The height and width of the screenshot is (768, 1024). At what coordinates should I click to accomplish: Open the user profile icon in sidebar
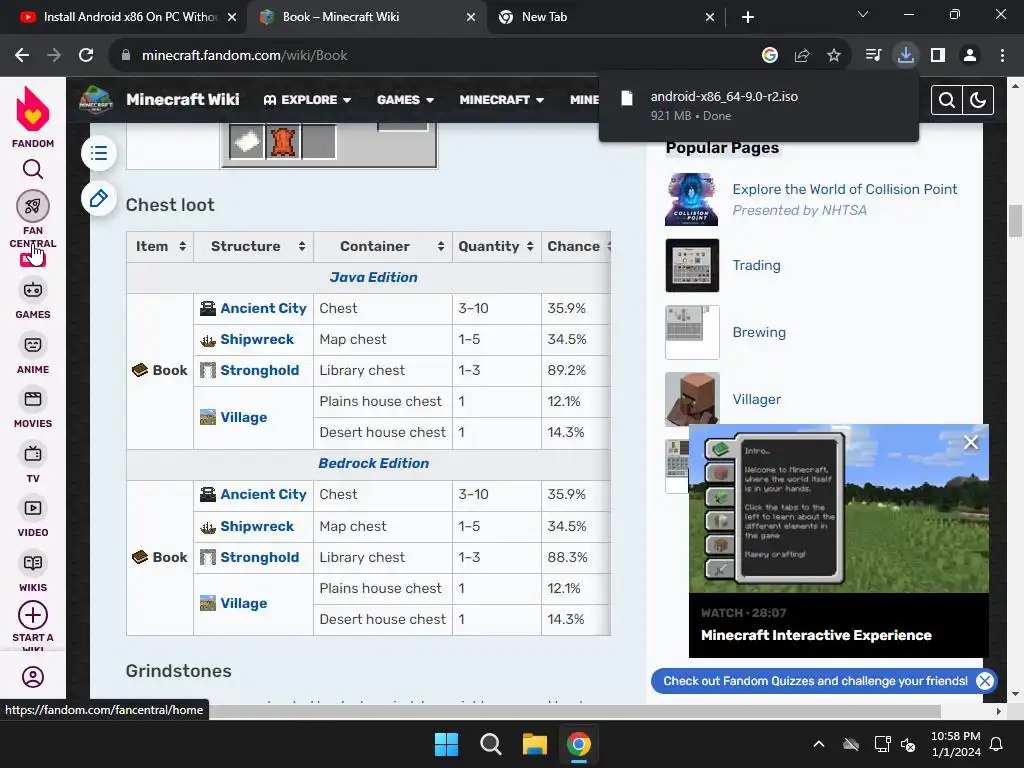(x=33, y=677)
